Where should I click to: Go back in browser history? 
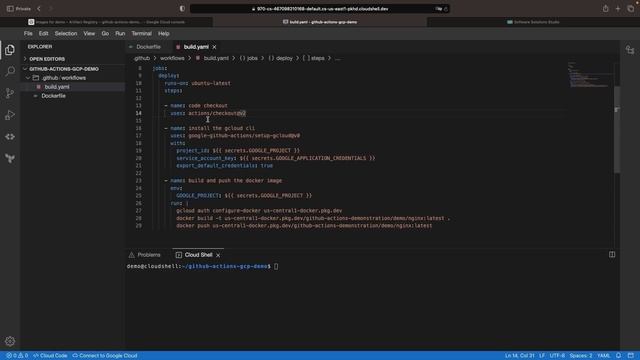point(39,9)
